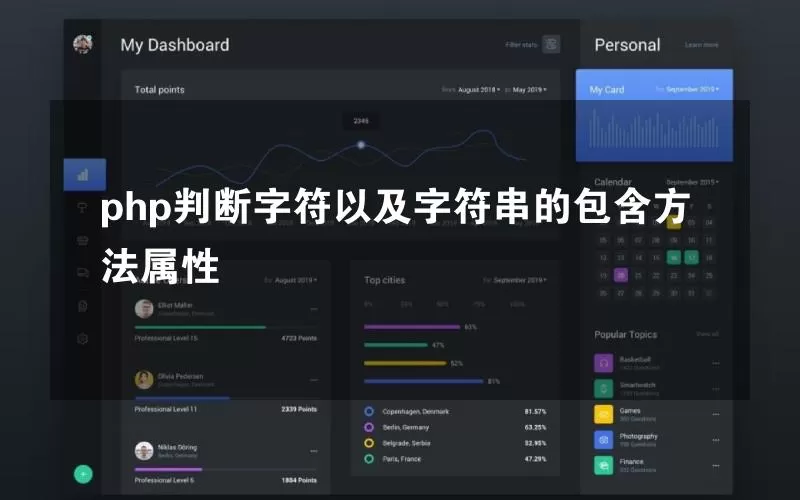Click the 47.29% value for Paris
This screenshot has height=500, width=800.
(x=535, y=459)
